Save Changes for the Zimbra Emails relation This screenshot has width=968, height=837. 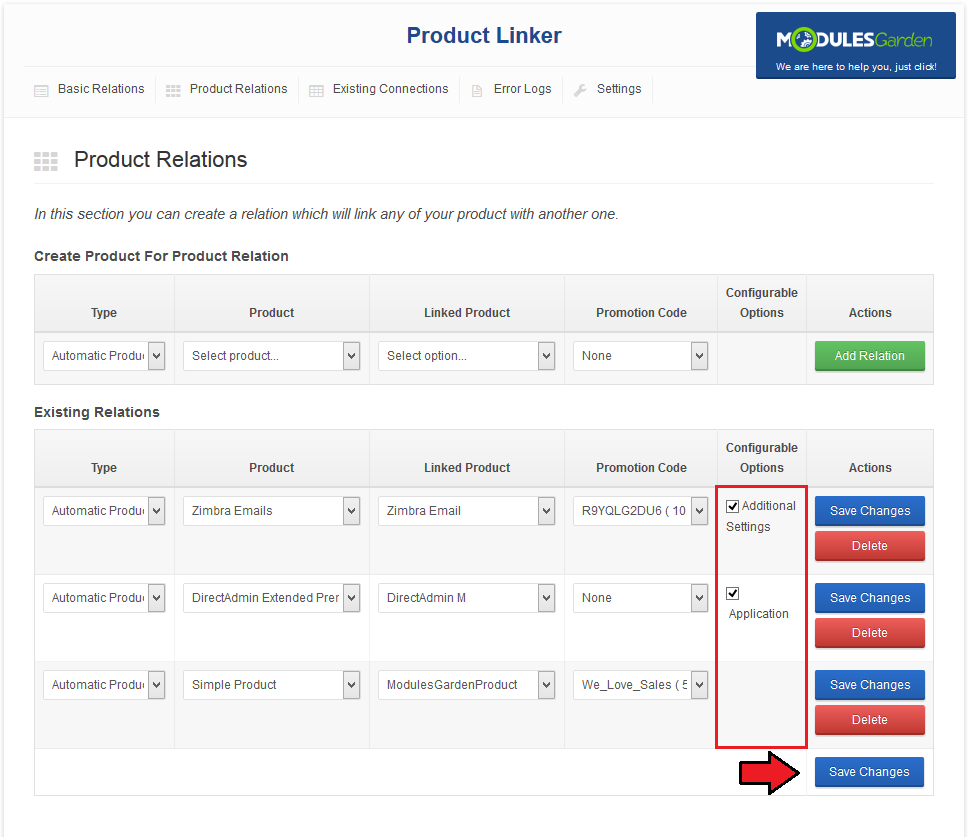tap(869, 511)
